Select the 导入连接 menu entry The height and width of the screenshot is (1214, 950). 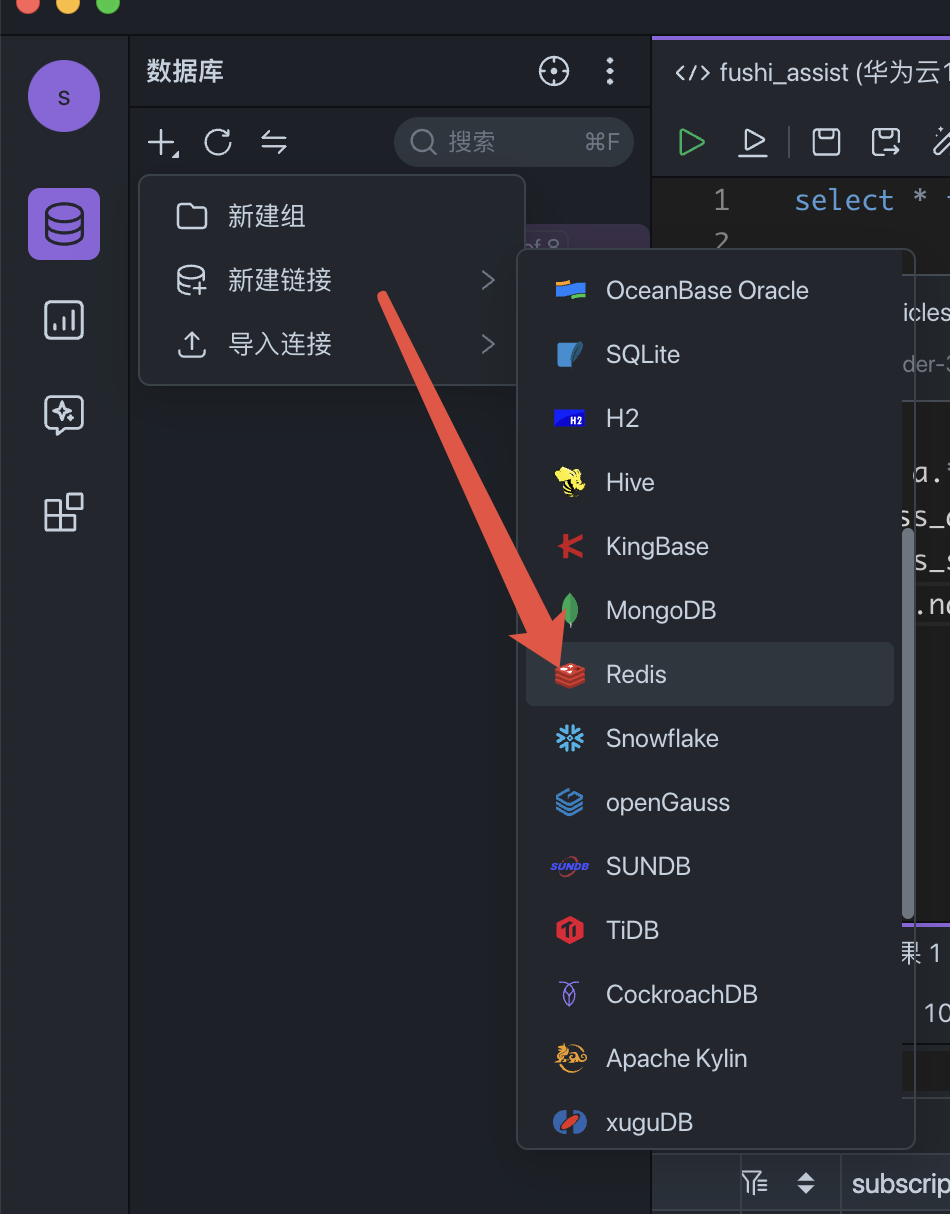[332, 344]
